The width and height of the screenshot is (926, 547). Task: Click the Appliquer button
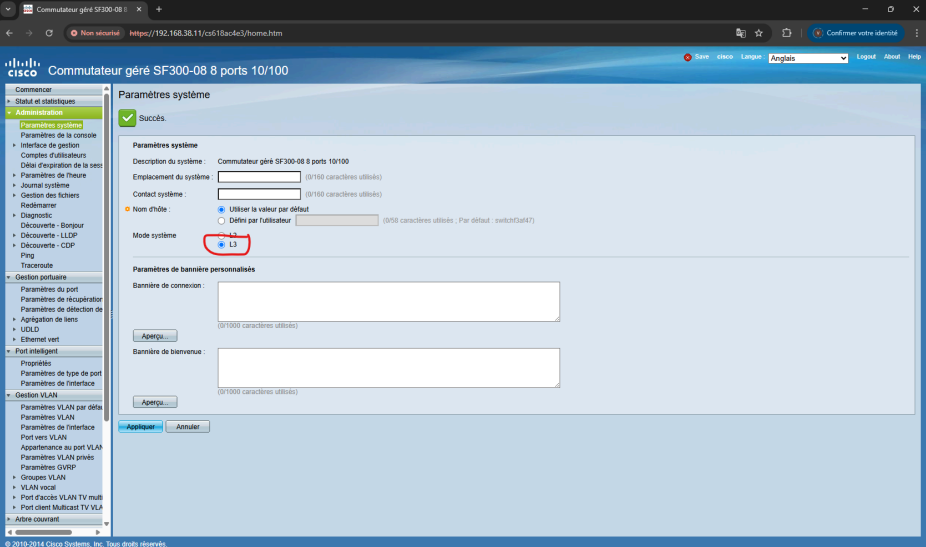point(140,427)
